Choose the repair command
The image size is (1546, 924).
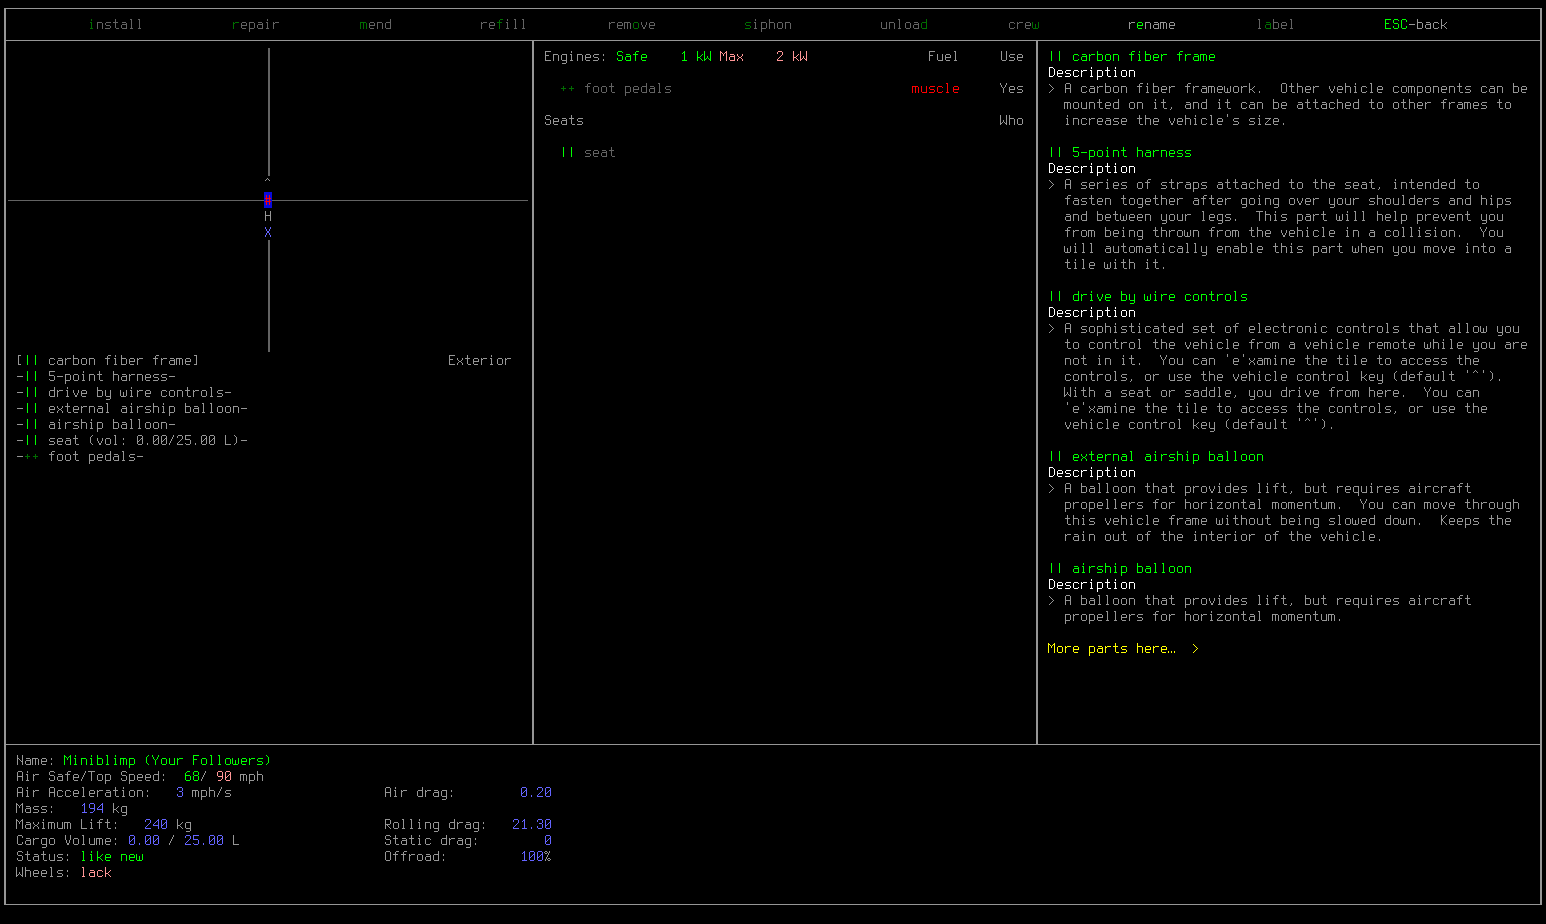pyautogui.click(x=255, y=25)
